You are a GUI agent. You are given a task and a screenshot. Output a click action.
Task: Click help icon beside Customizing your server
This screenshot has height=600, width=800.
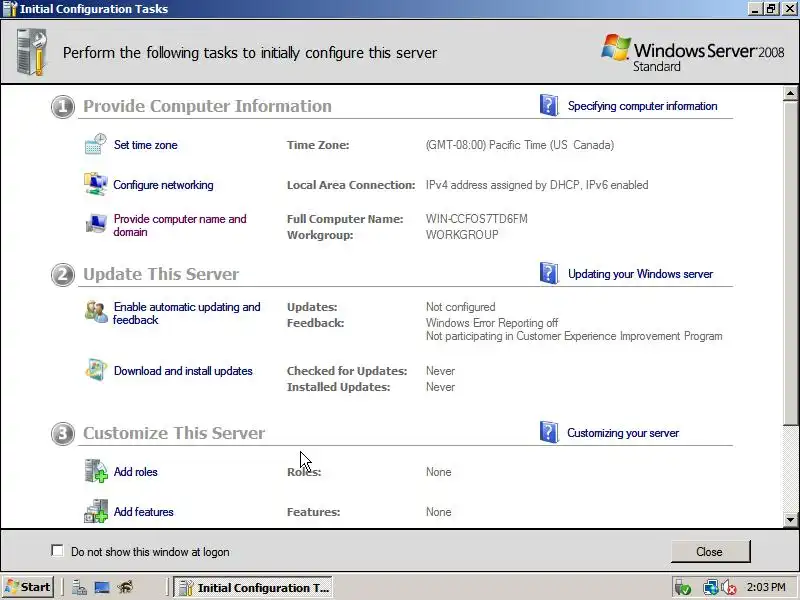click(x=549, y=432)
